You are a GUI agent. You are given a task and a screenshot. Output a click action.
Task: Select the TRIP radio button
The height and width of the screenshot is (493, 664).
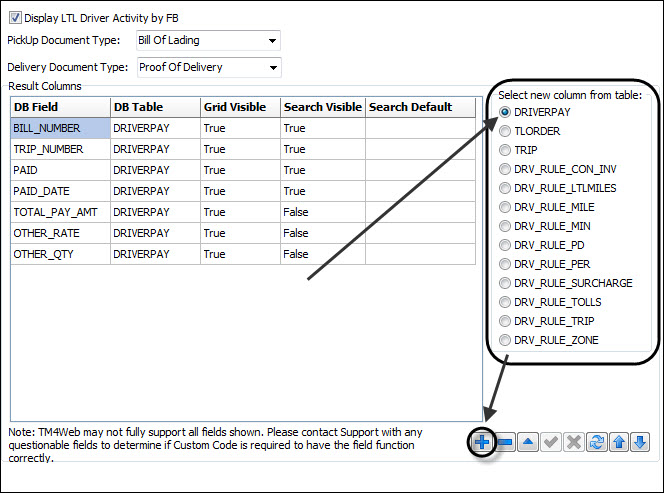click(505, 150)
